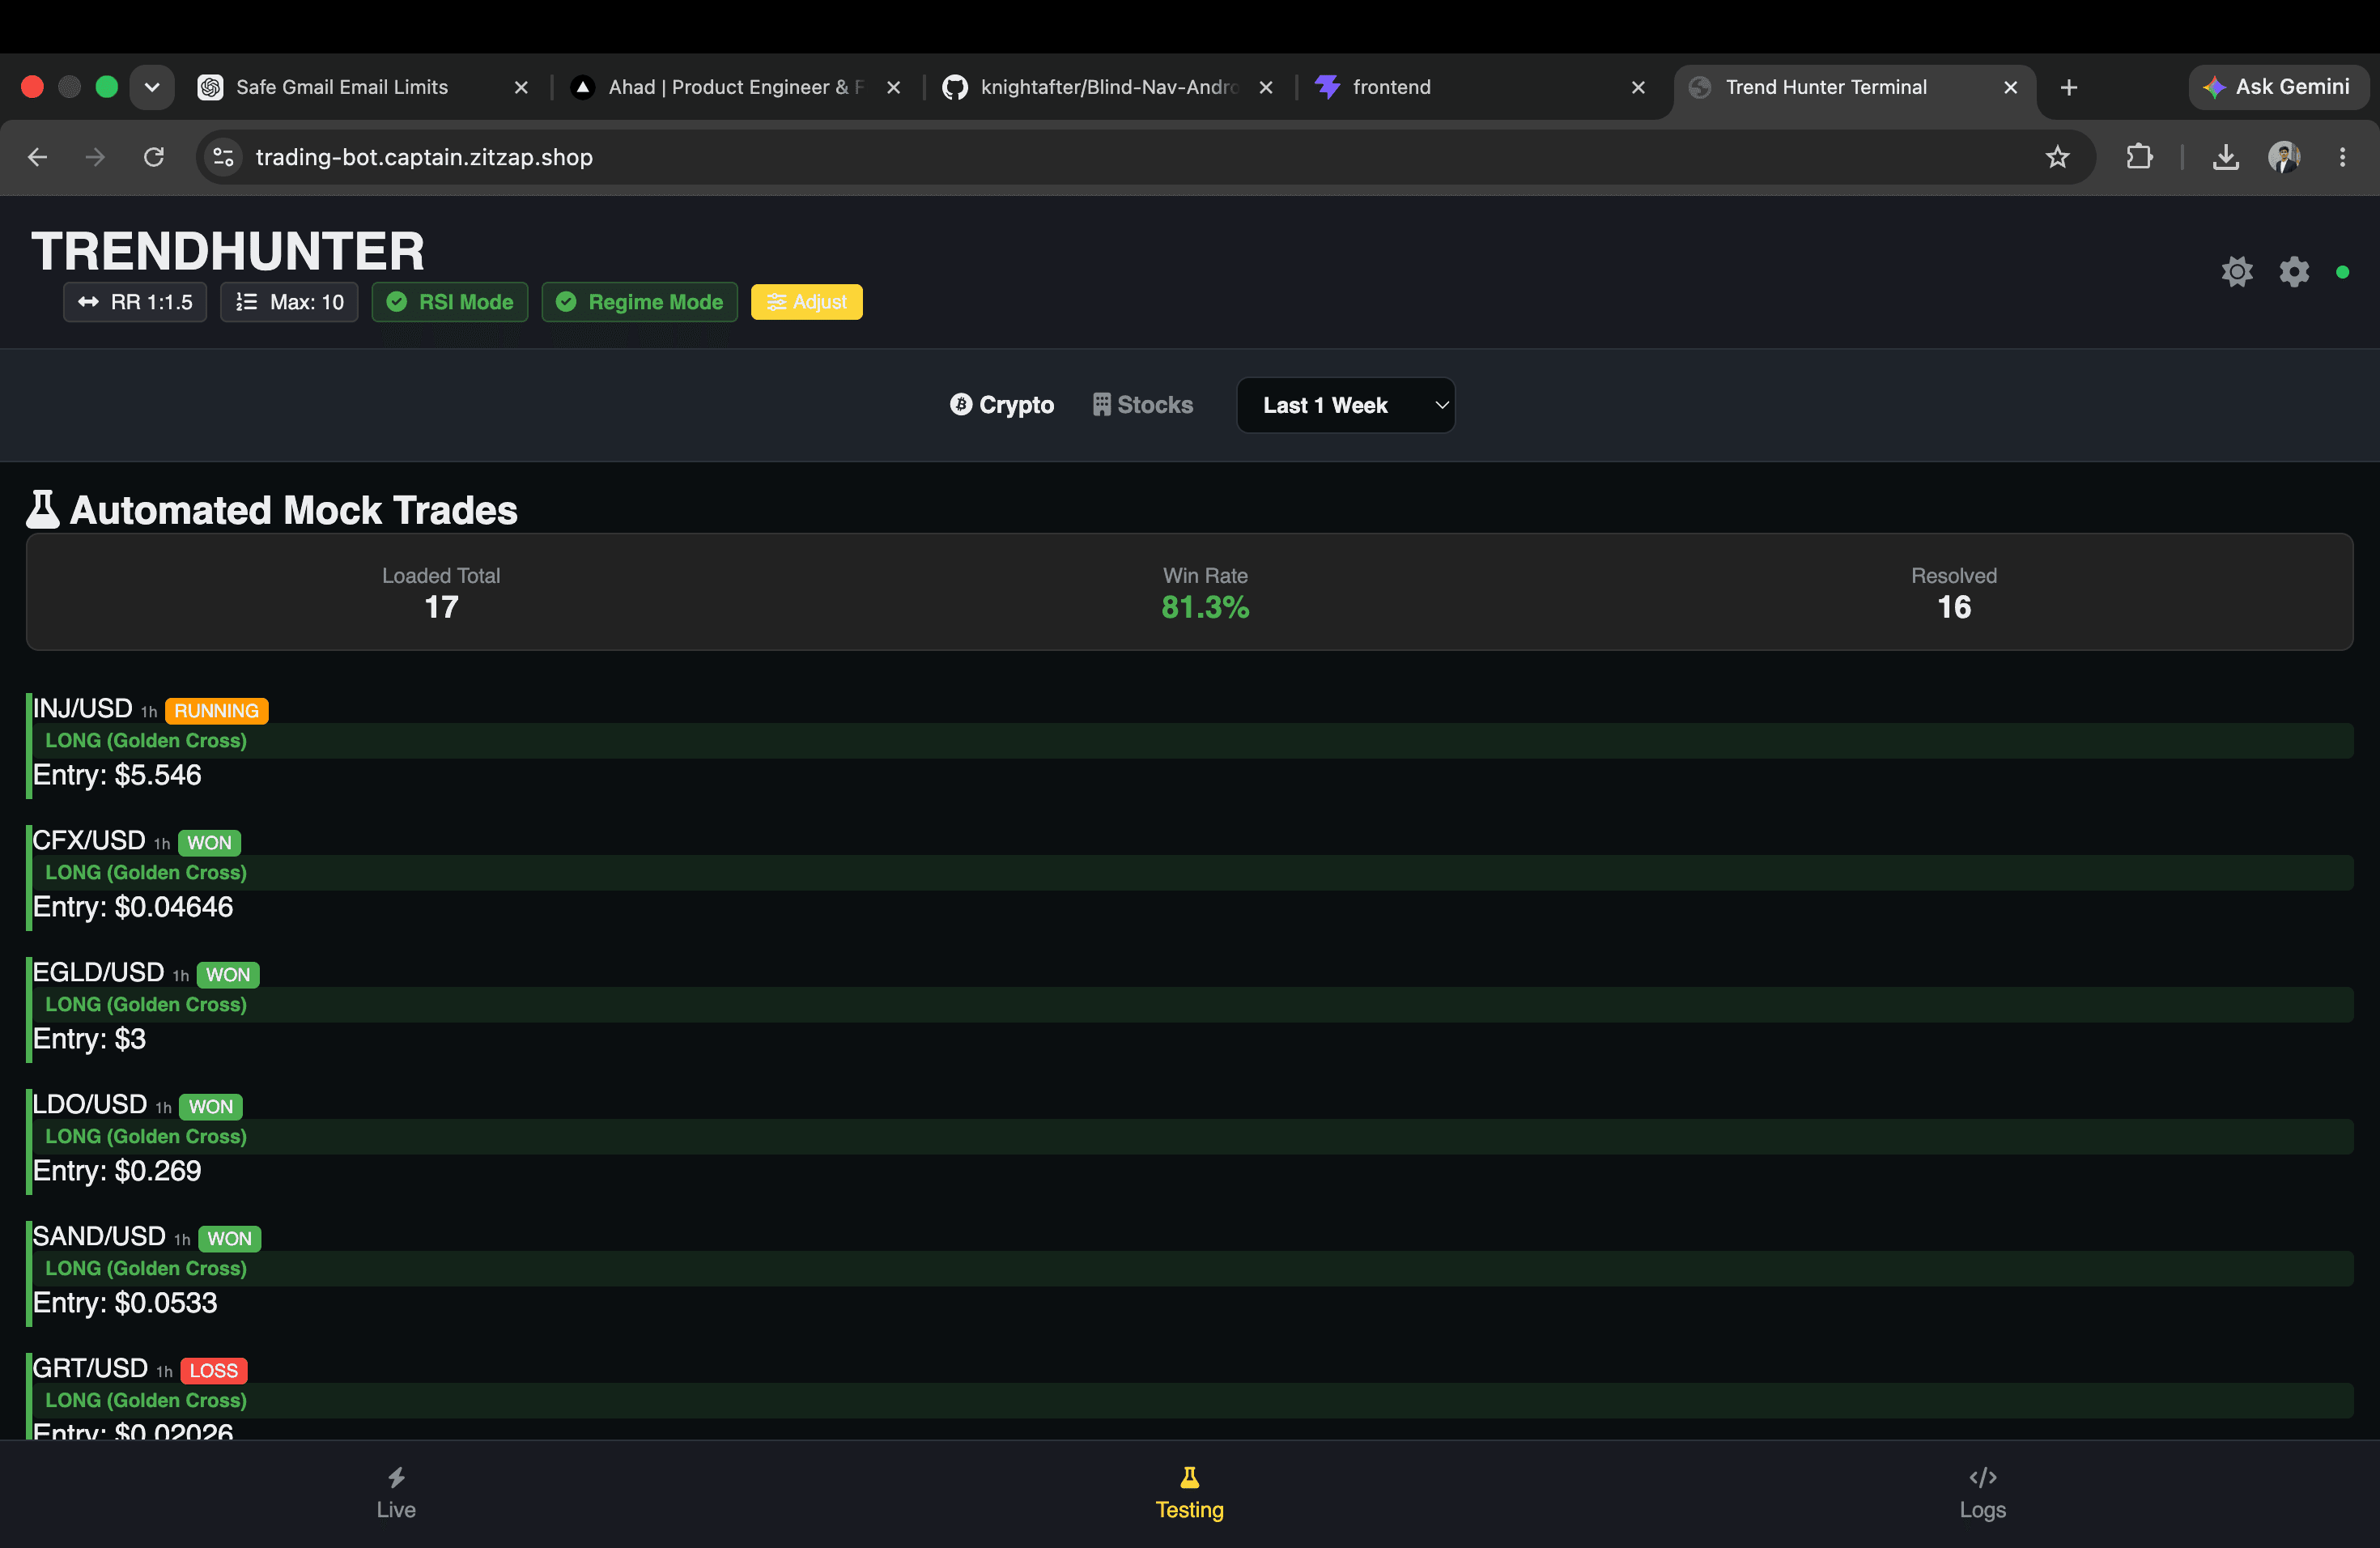
Task: Close the Safe Gmail Email Limits tab
Action: pos(521,88)
